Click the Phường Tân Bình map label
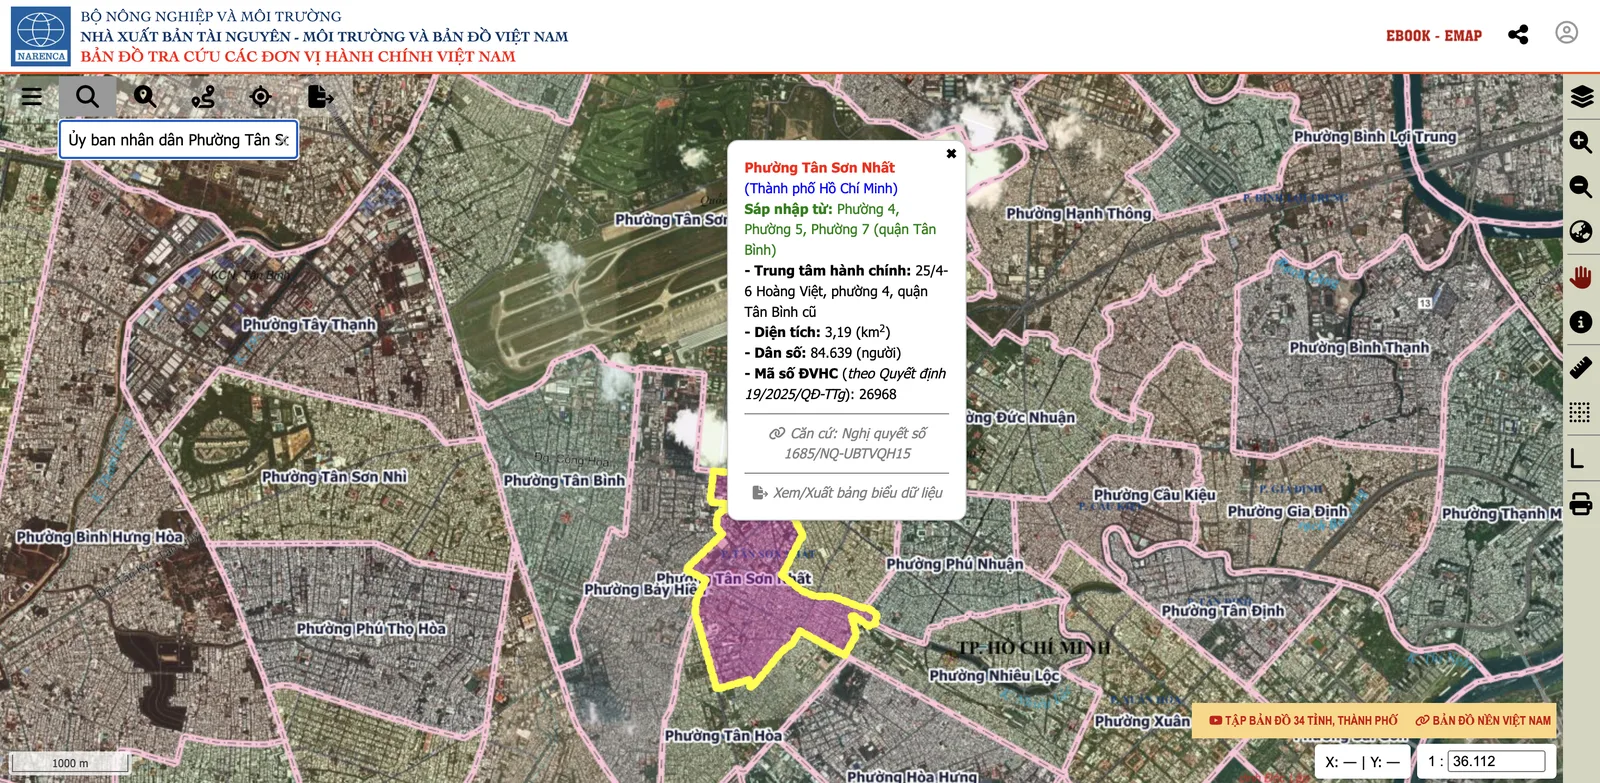 pyautogui.click(x=564, y=481)
